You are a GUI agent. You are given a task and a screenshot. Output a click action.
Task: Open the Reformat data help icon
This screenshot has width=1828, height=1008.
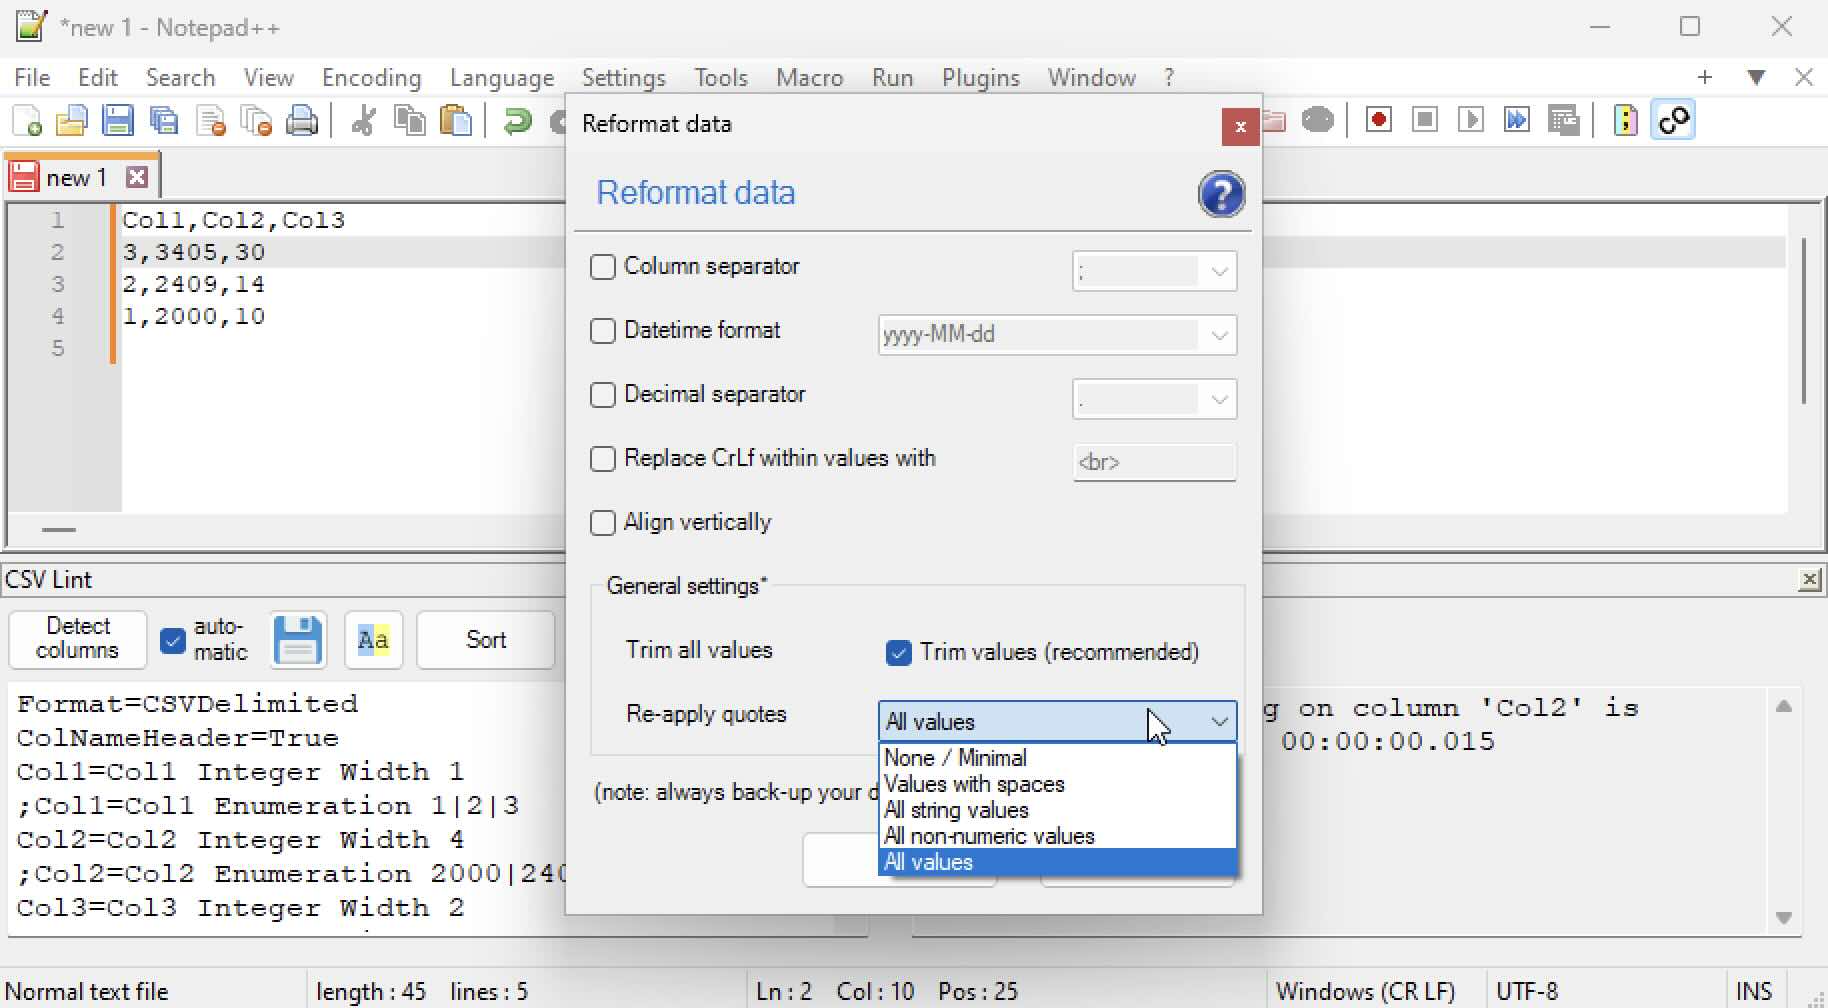click(1222, 194)
